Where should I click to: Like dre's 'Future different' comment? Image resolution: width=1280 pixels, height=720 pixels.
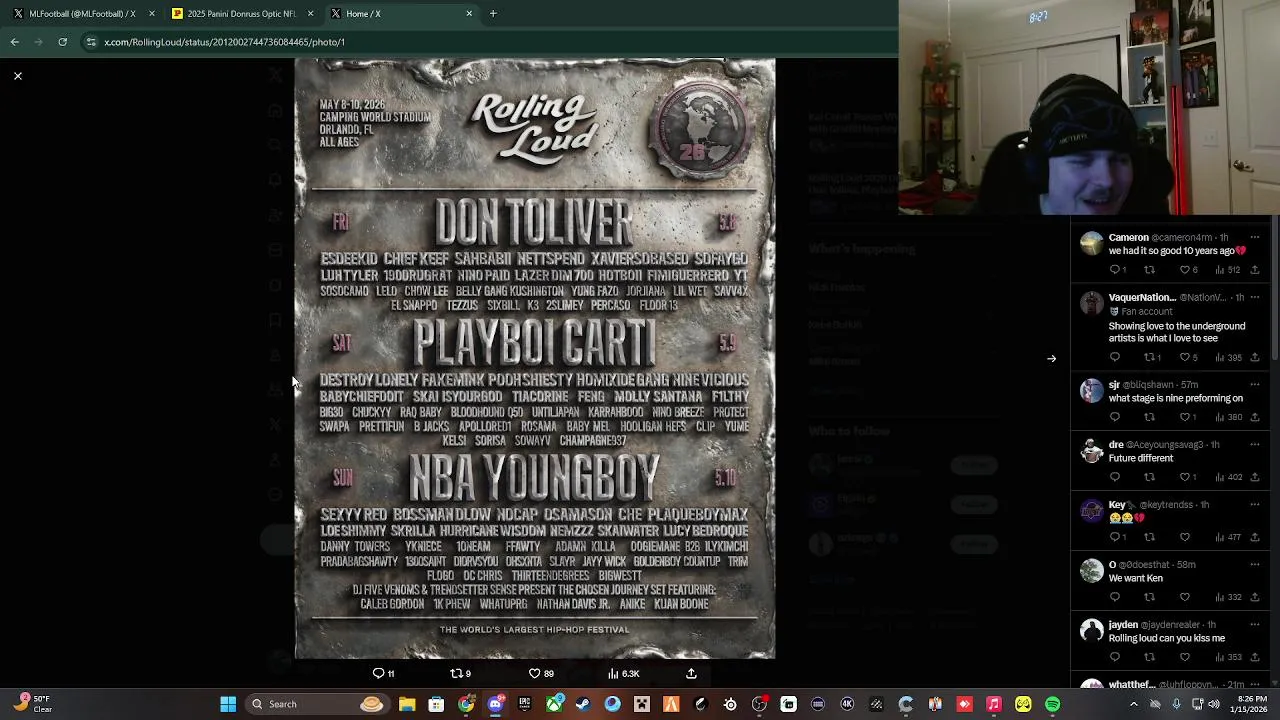1188,477
